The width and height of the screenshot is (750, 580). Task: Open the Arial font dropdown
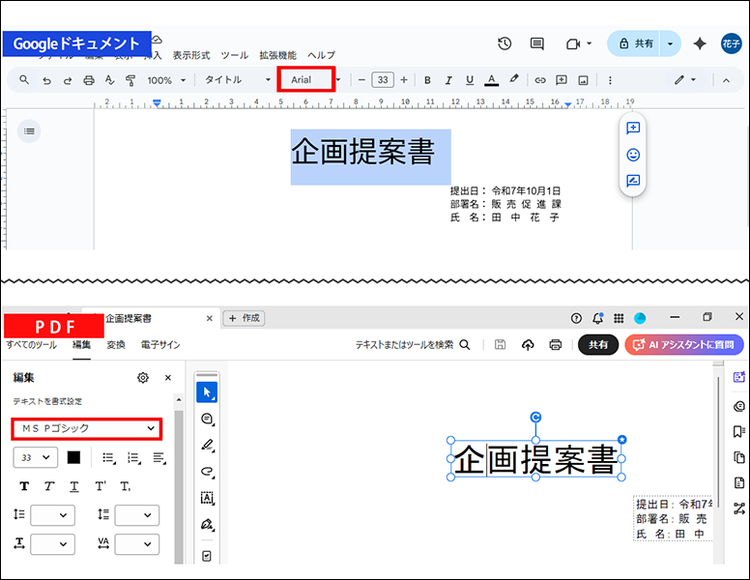[x=305, y=80]
